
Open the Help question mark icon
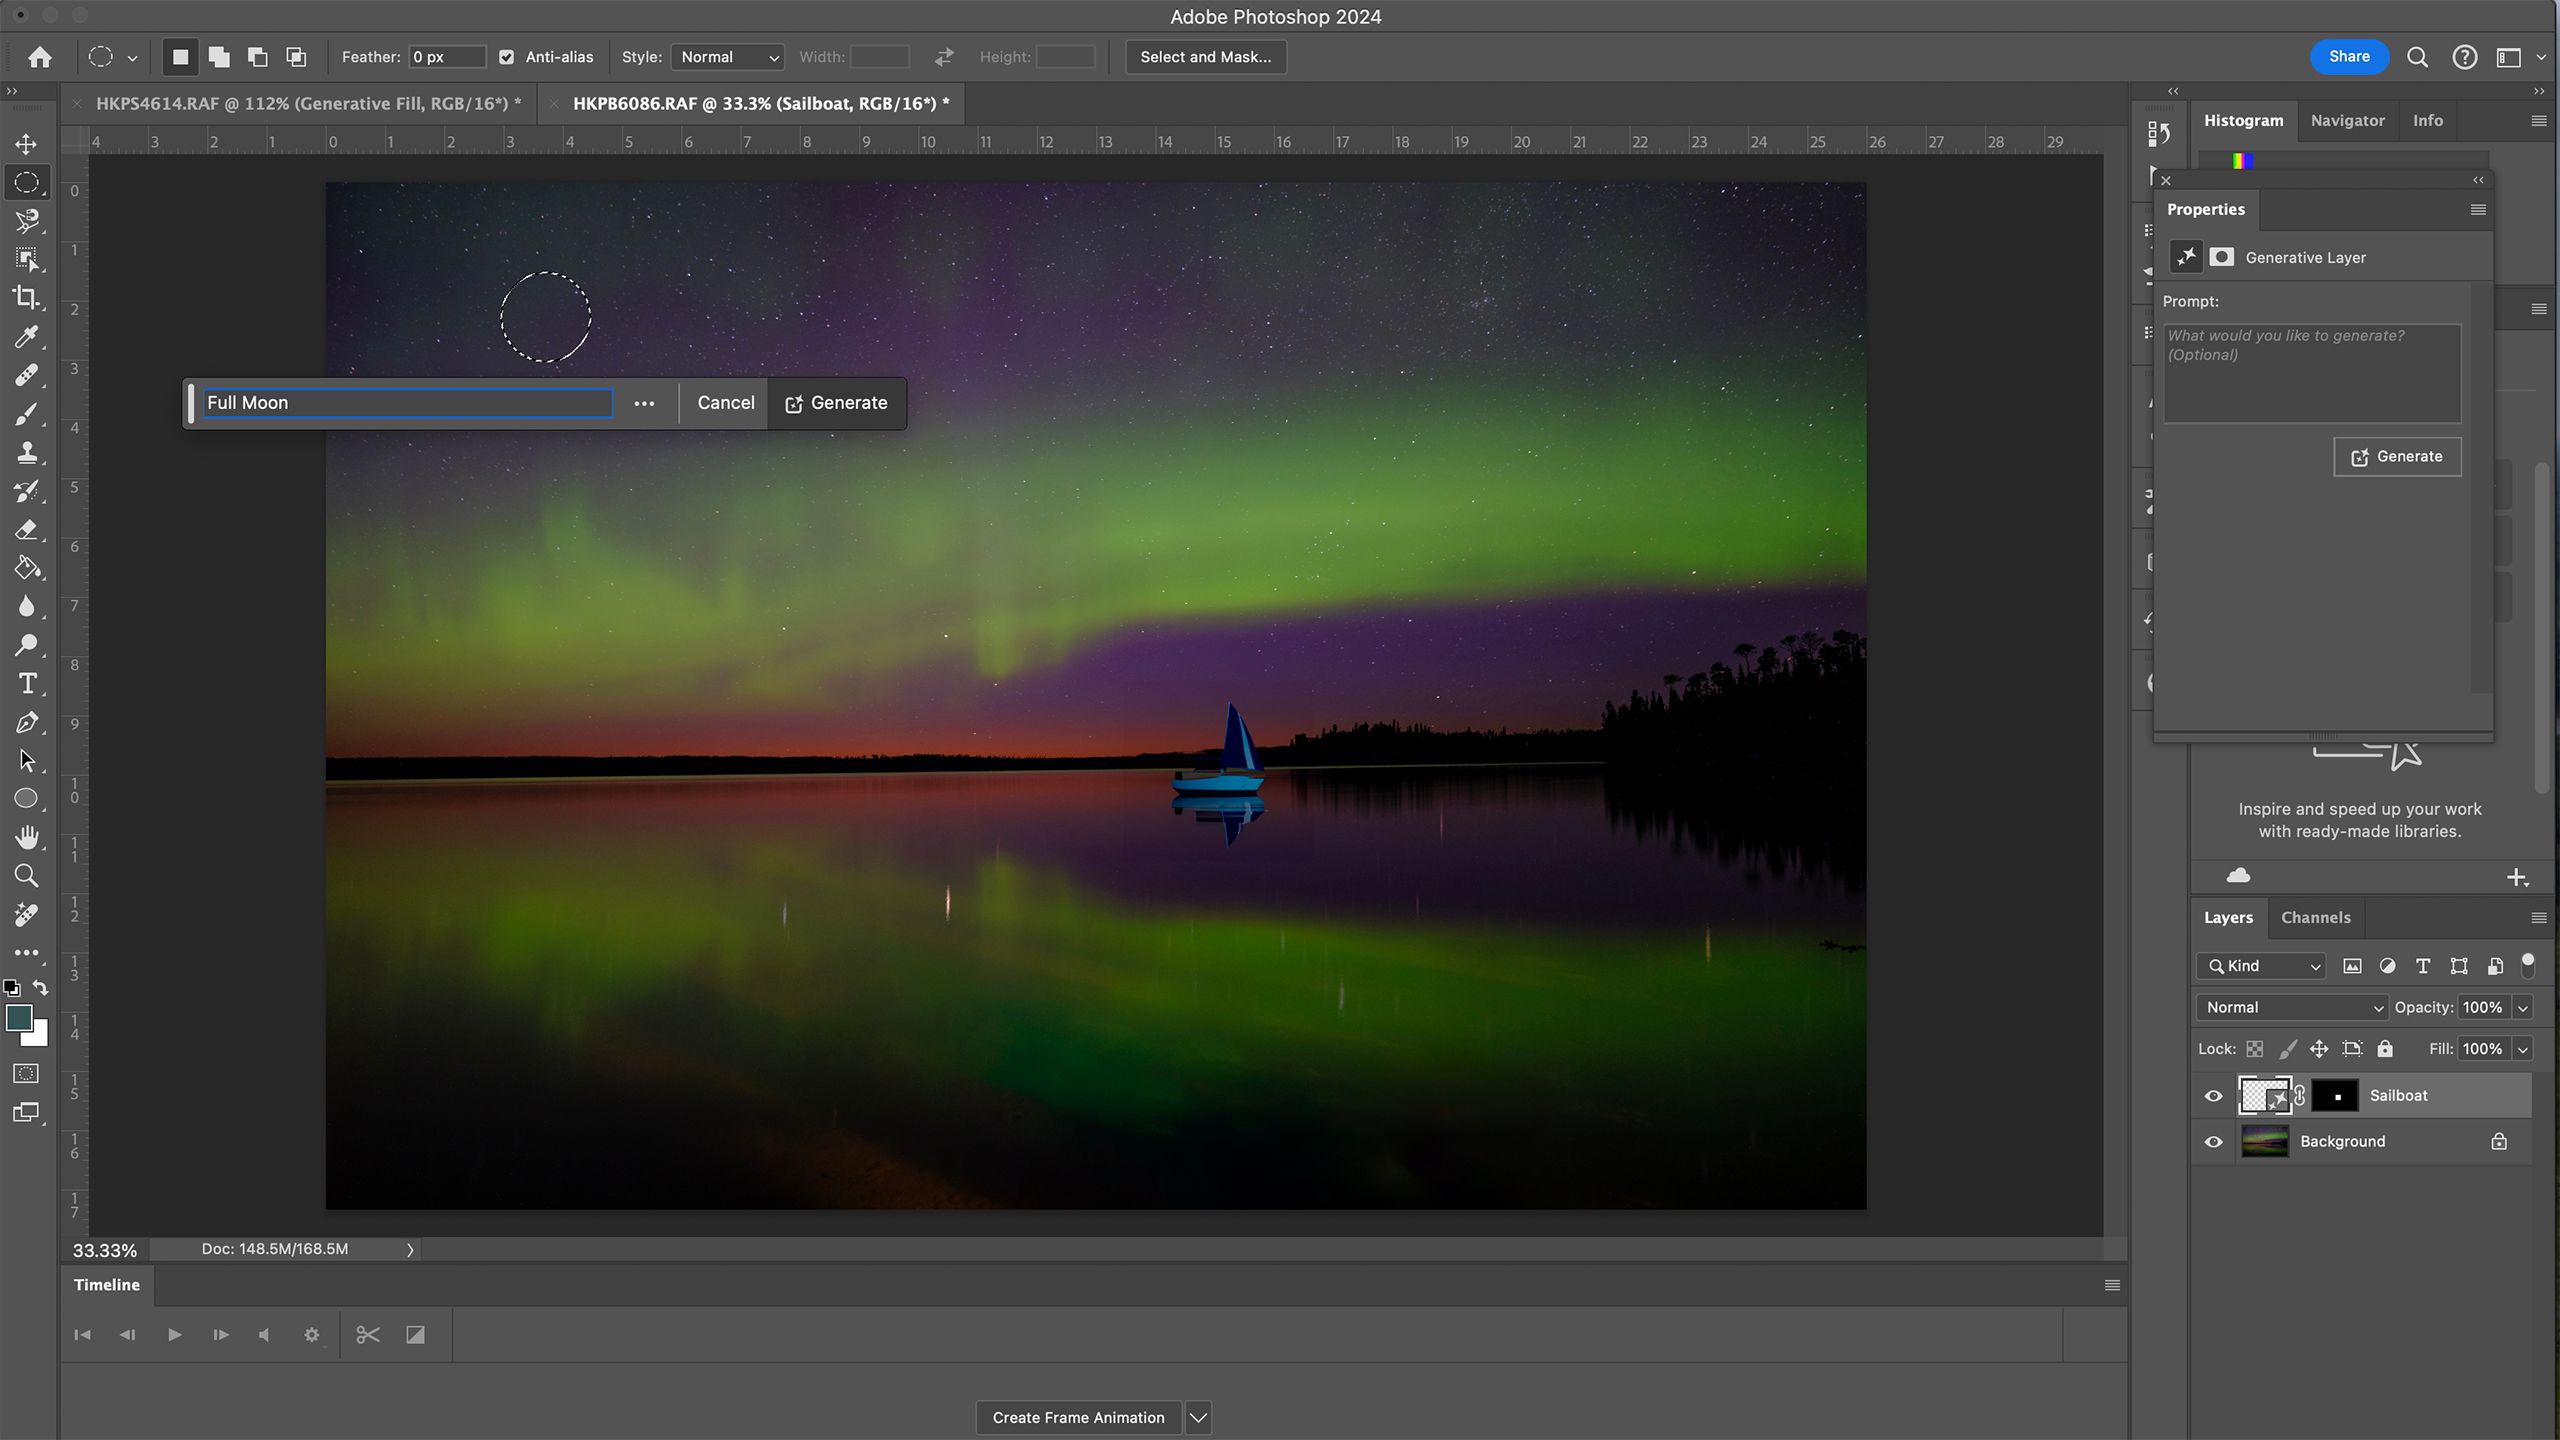pos(2465,57)
